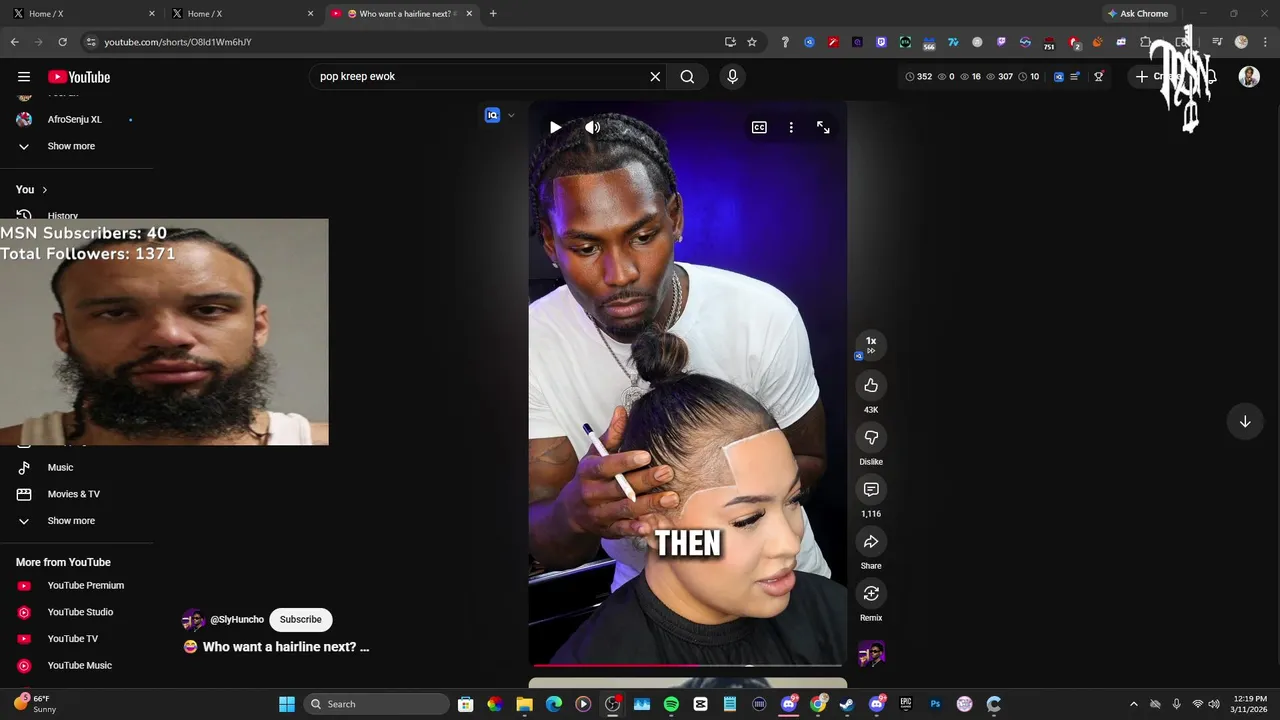Open the Twitch extension icon in toolbar

click(1001, 42)
